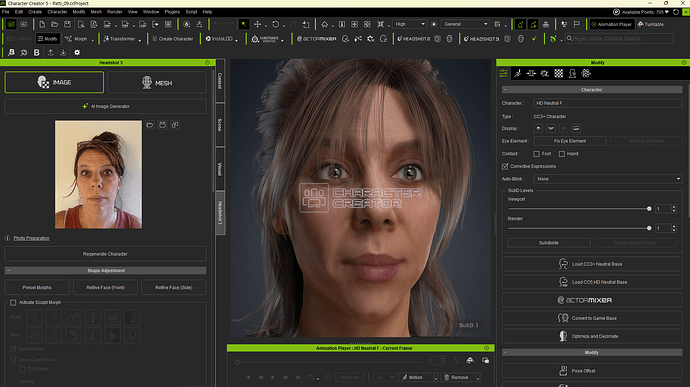Viewport: 690px width, 387px height.
Task: Open a project with the folder icon in toolbar
Action: [55, 24]
